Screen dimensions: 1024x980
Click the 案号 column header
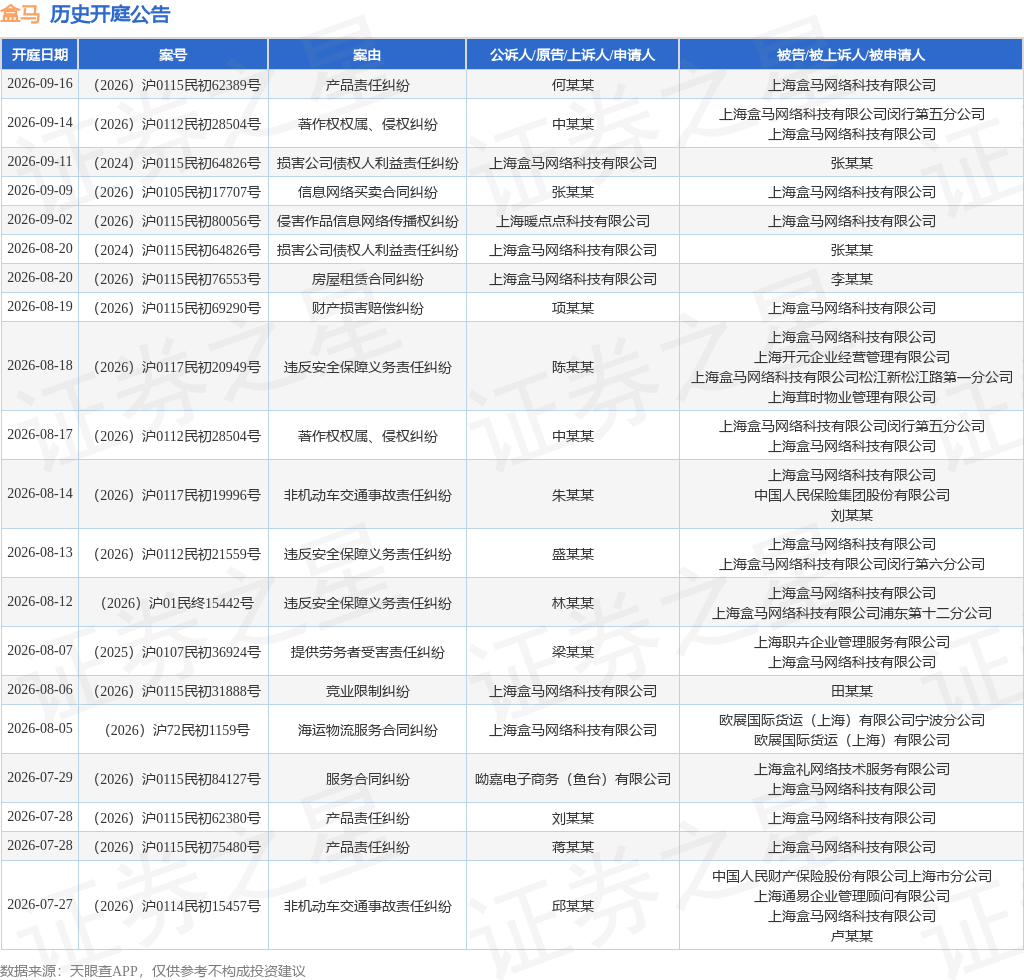[173, 55]
